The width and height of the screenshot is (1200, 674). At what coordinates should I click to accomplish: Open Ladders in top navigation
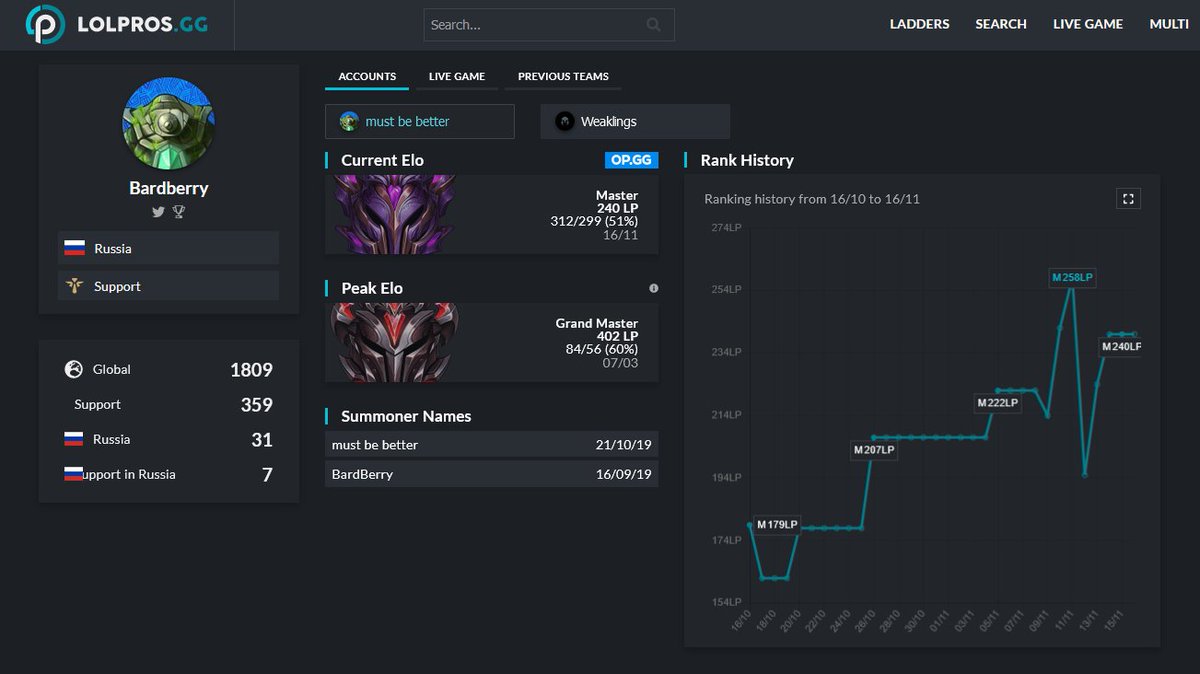920,24
